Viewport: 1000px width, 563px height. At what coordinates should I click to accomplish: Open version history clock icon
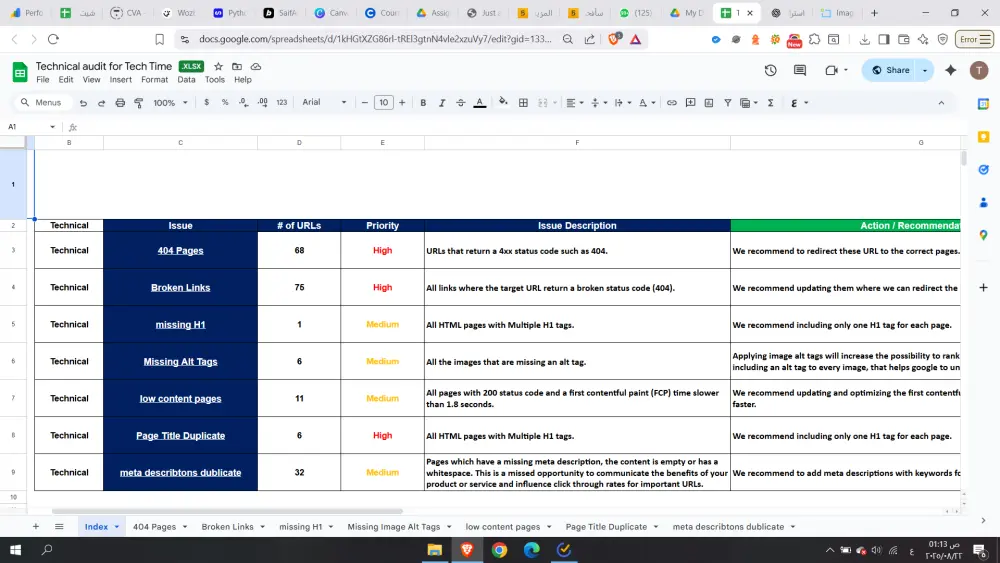[x=770, y=70]
